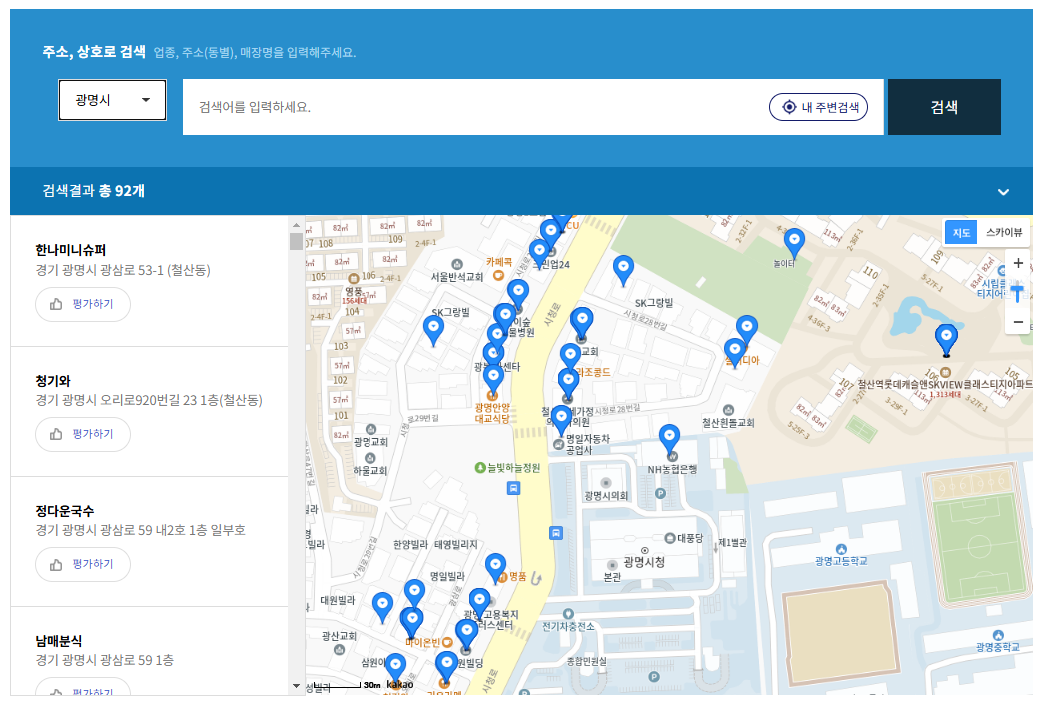Open the 광명시 city dropdown
Image resolution: width=1055 pixels, height=708 pixels.
click(x=112, y=100)
